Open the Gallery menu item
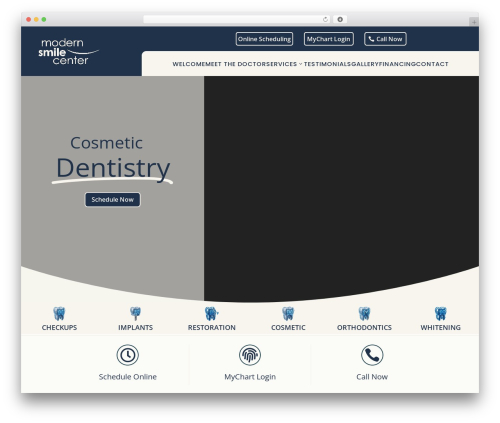The image size is (500, 423). click(x=365, y=64)
